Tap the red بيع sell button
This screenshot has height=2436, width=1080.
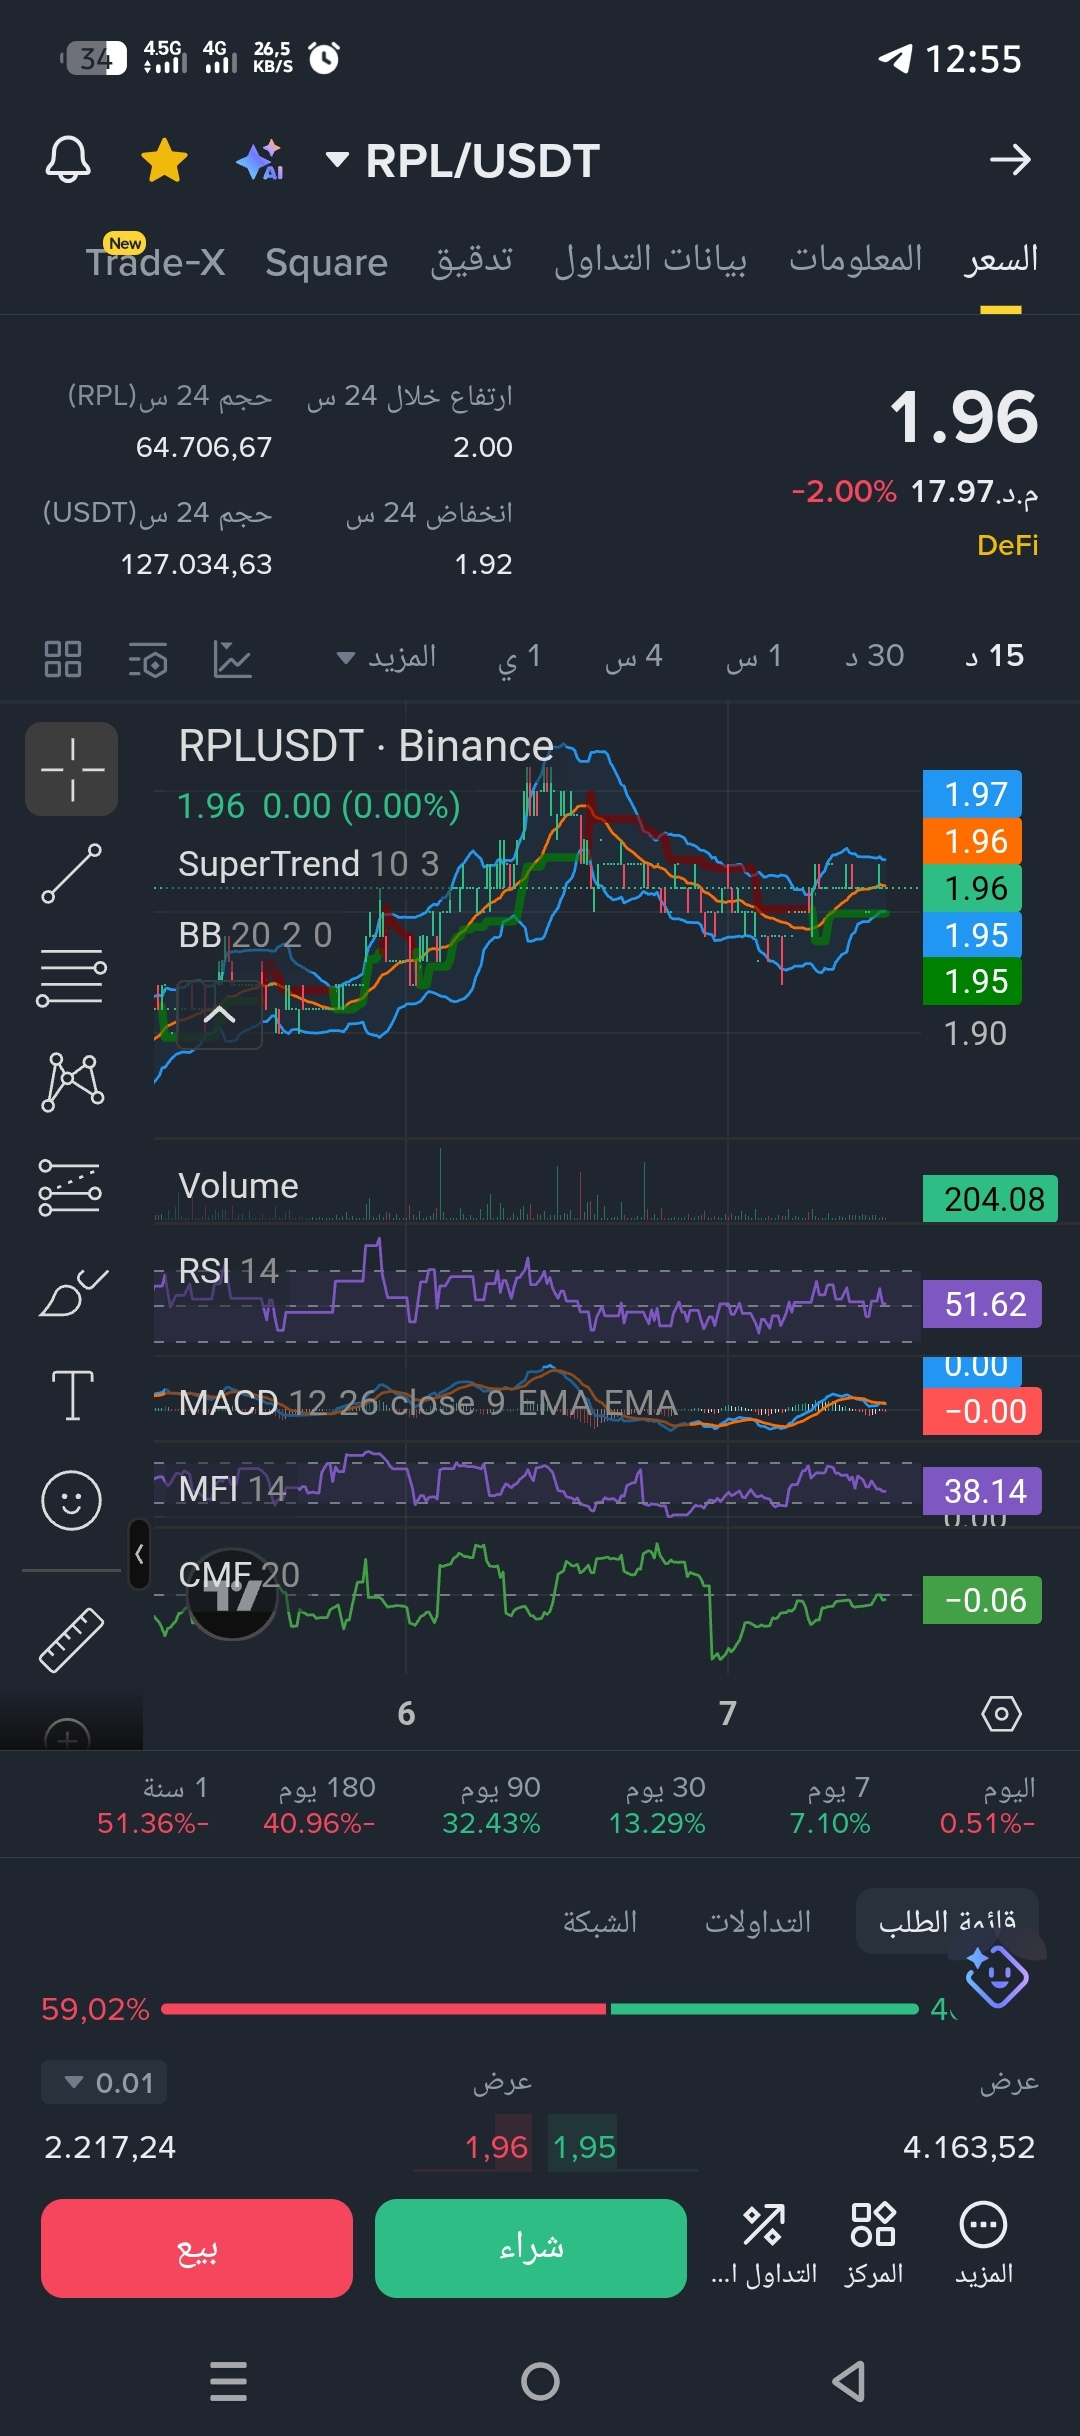tap(197, 2248)
